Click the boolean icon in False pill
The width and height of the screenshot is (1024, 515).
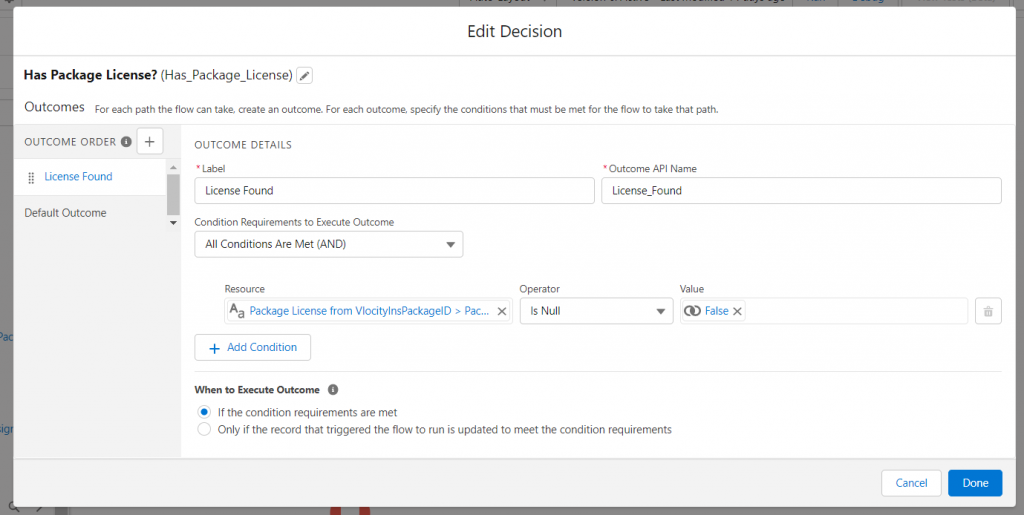(x=692, y=311)
